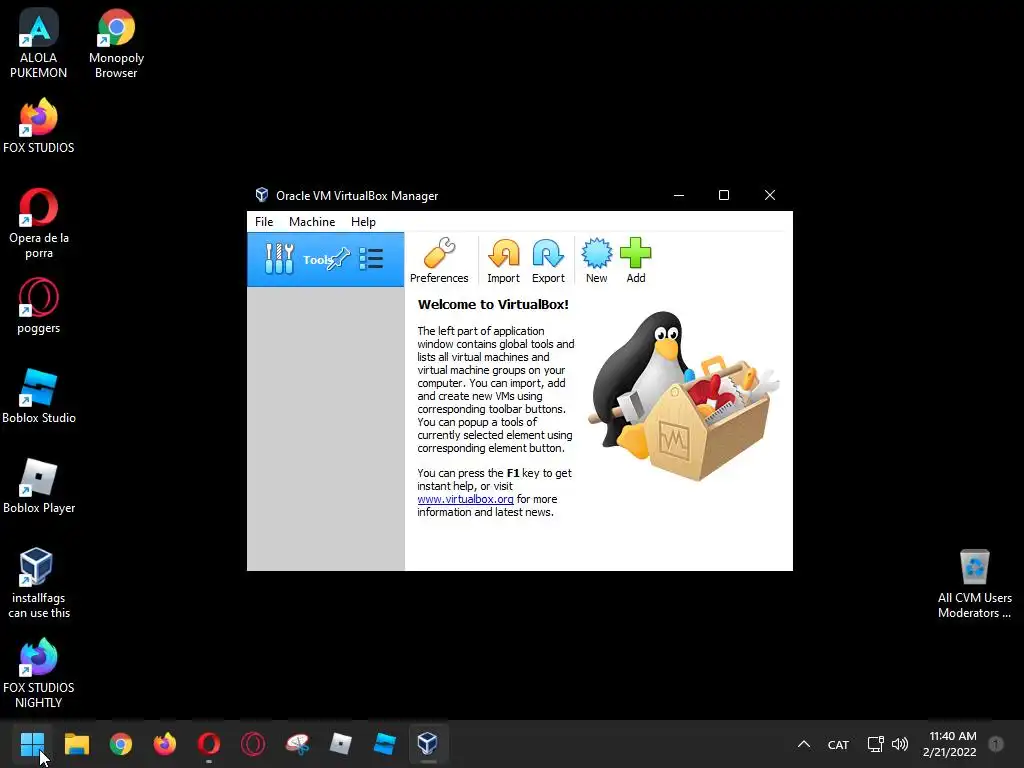This screenshot has height=768, width=1024.
Task: Click the Roblox Studio taskbar icon
Action: 385,744
